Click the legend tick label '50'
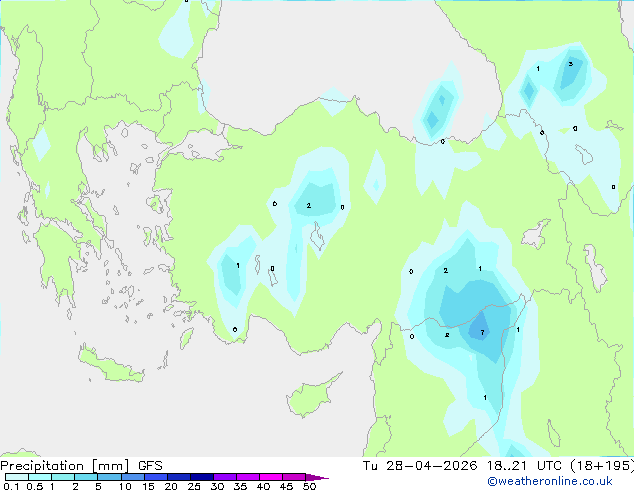This screenshot has height=490, width=634. [309, 486]
